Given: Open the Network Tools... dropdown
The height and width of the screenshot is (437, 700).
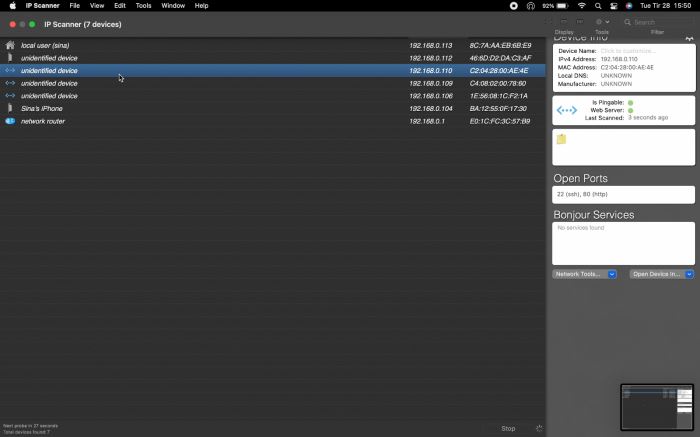Looking at the screenshot, I should pyautogui.click(x=584, y=274).
